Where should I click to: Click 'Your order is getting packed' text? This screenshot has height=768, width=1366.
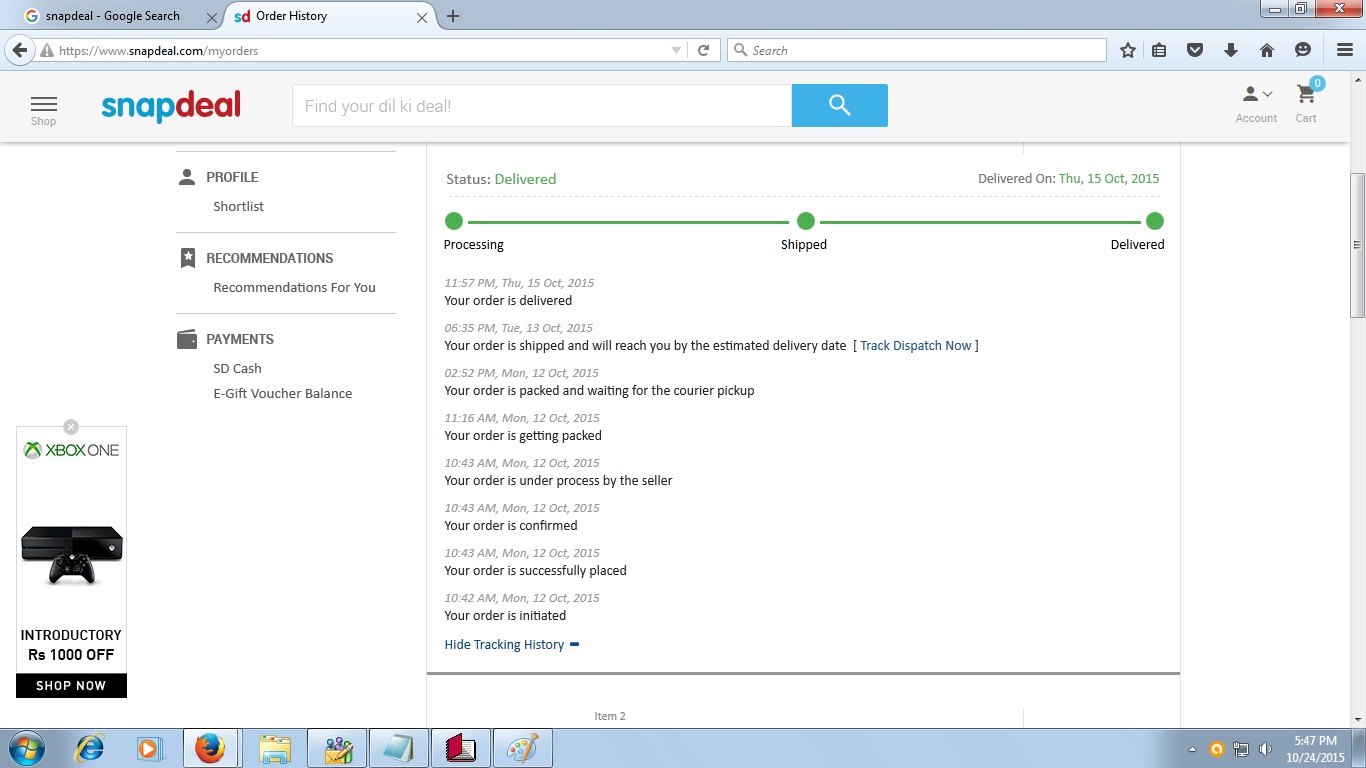pos(523,435)
